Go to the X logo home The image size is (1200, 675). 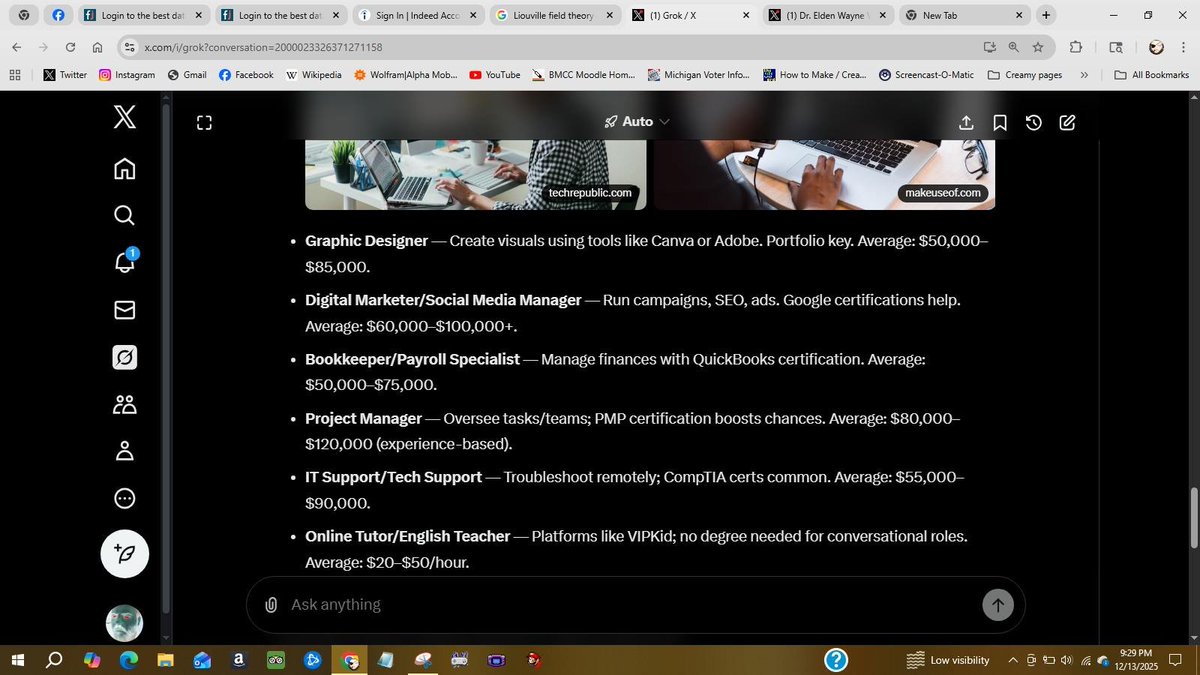click(124, 118)
